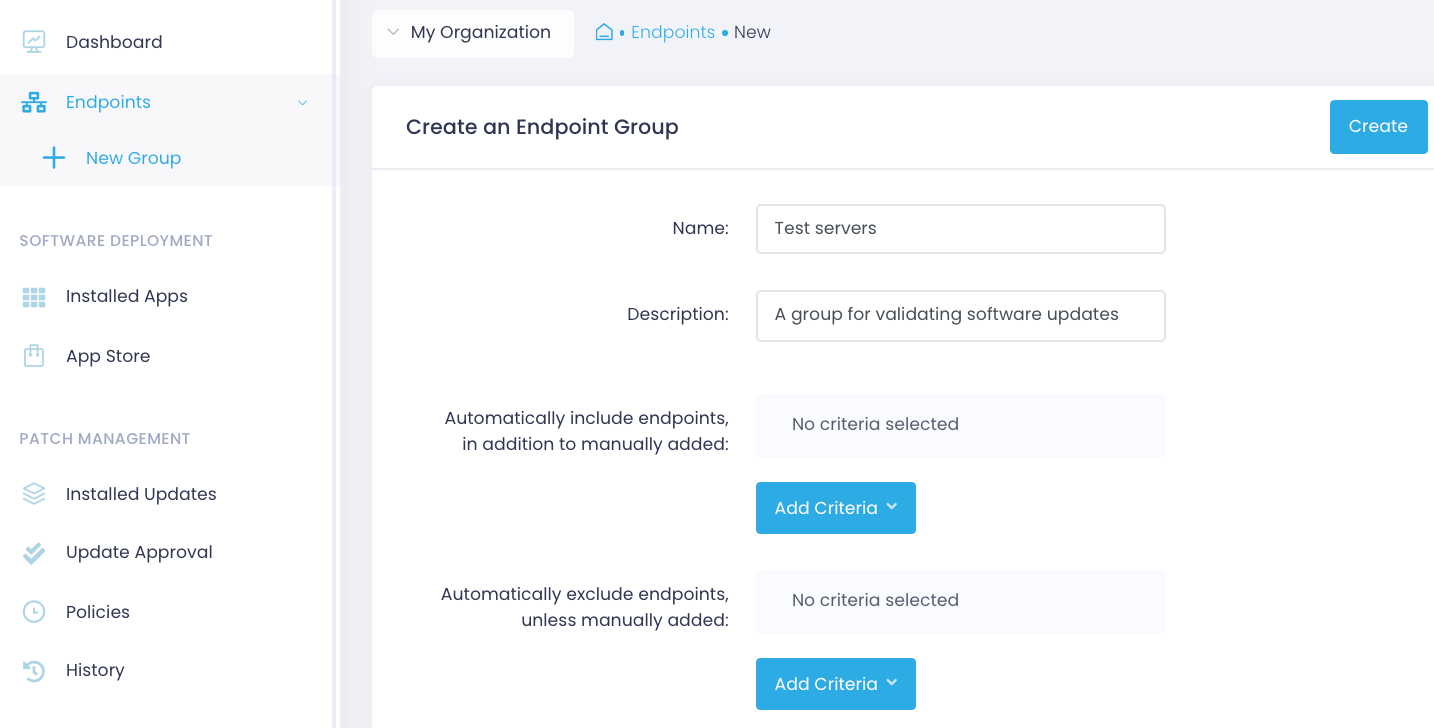Click the Description input field
Screen dimensions: 1434x728
[x=961, y=316]
